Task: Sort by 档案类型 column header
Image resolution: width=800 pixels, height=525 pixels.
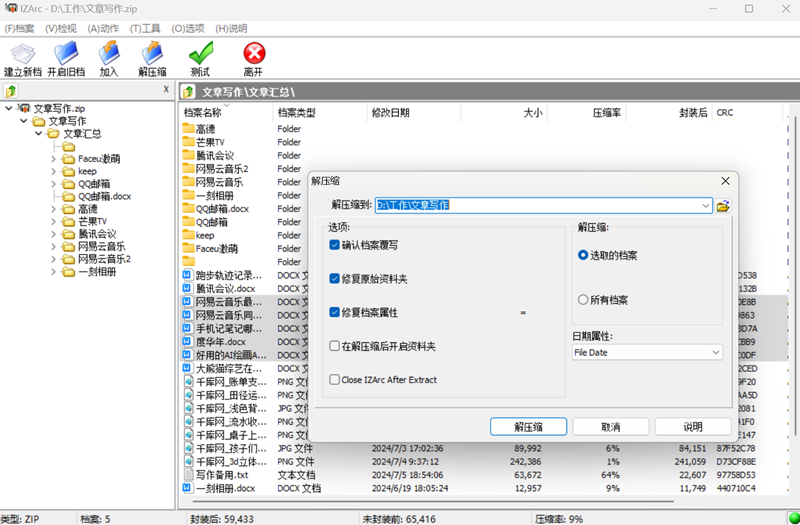Action: point(320,113)
